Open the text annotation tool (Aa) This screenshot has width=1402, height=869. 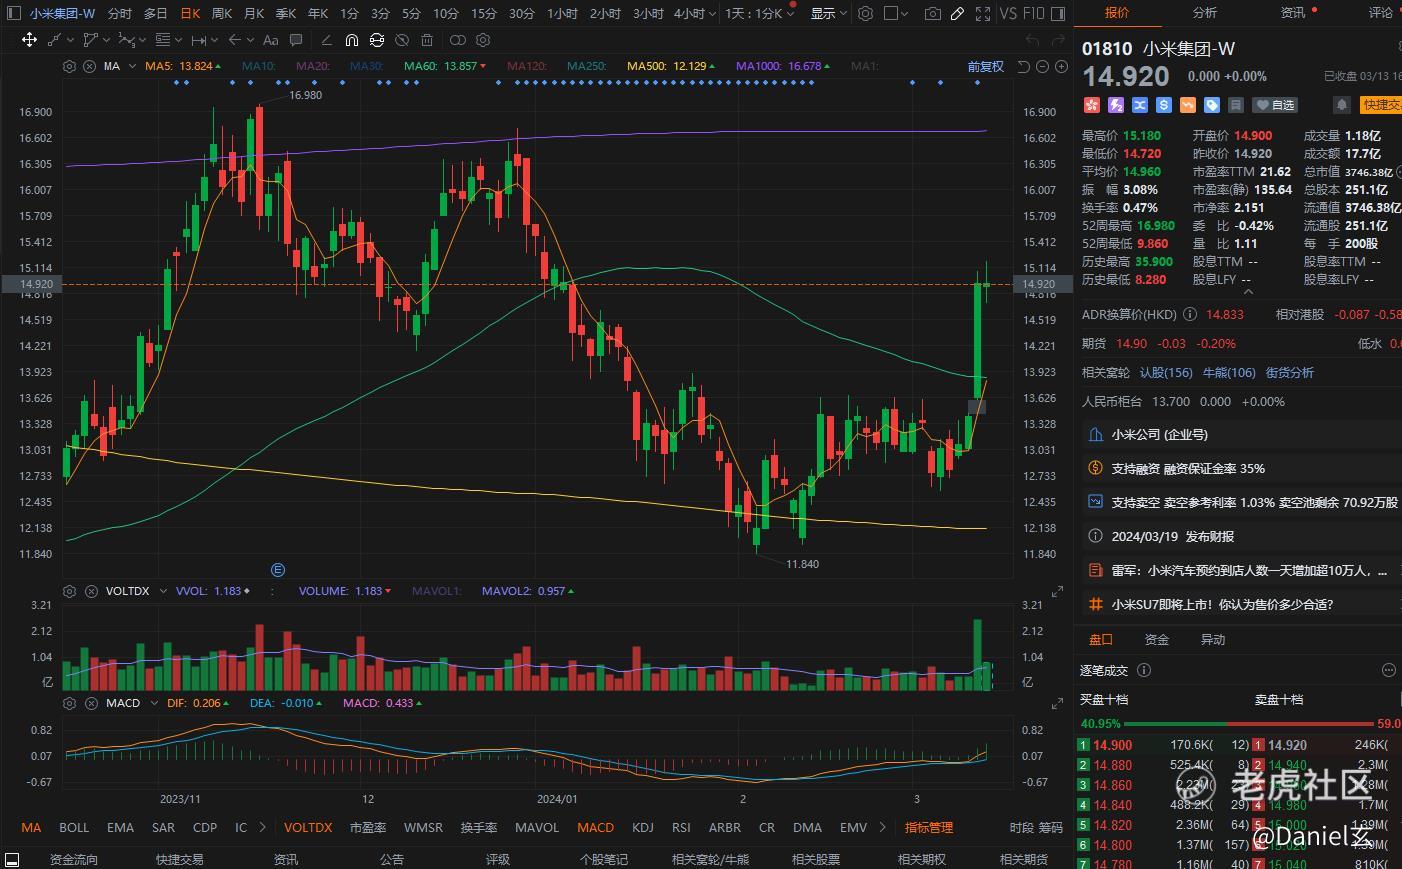coord(270,40)
